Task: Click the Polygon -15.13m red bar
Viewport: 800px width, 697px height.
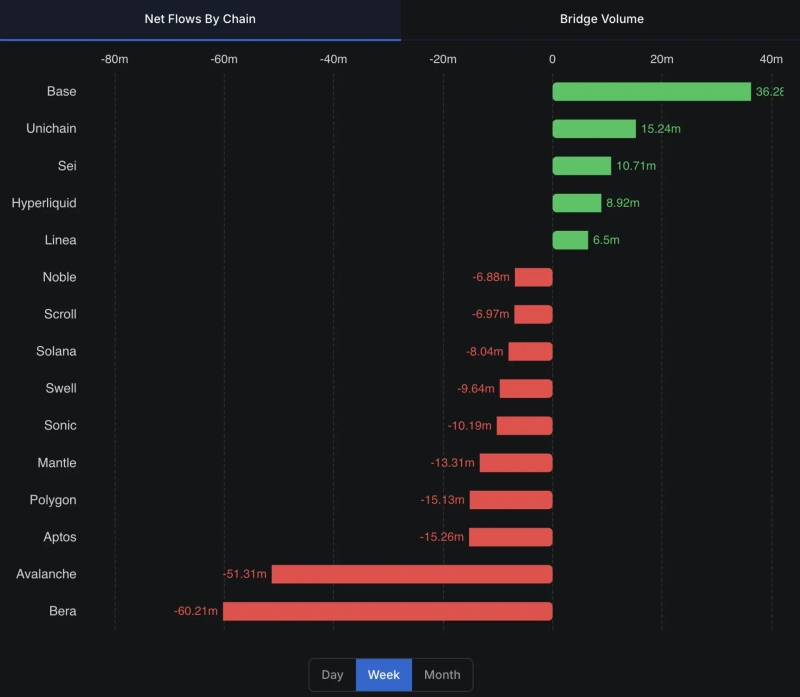Action: [511, 500]
